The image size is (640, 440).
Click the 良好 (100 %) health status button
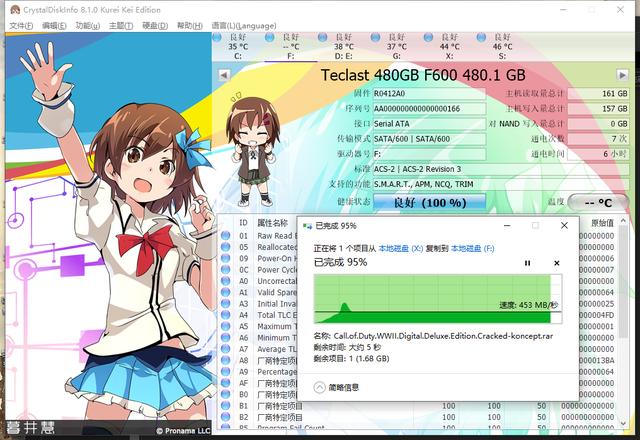point(429,202)
